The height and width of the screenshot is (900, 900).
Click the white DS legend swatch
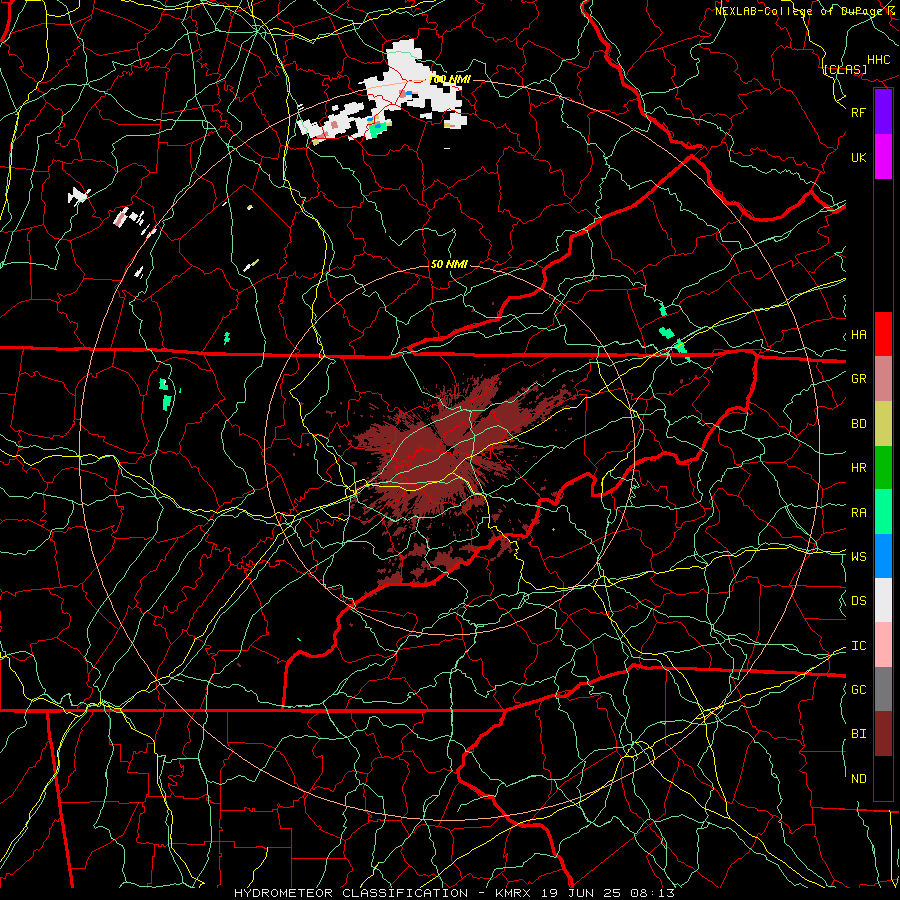[883, 600]
